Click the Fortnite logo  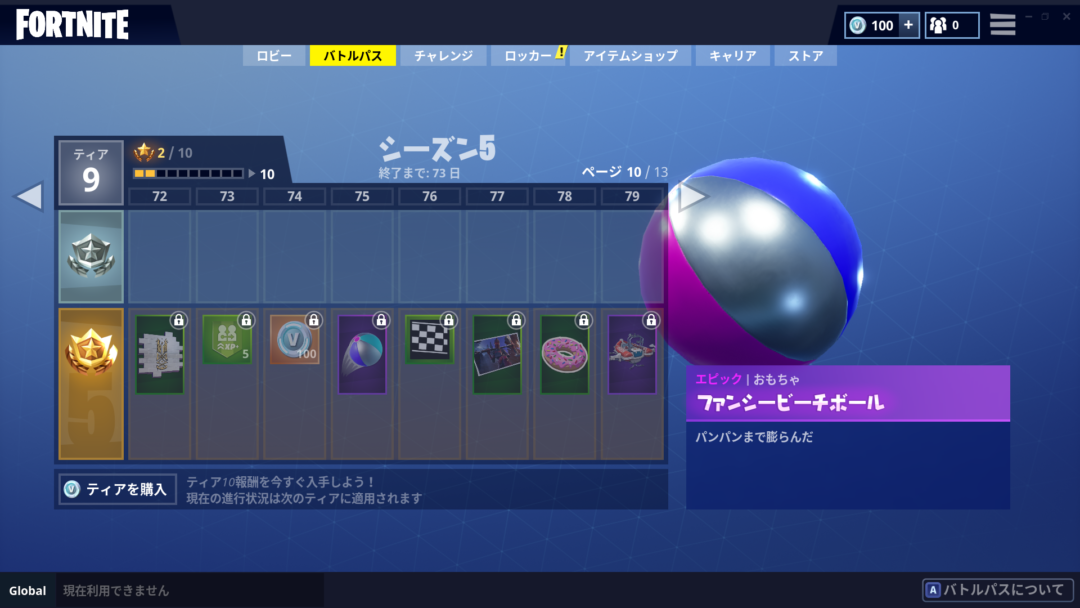tap(72, 25)
